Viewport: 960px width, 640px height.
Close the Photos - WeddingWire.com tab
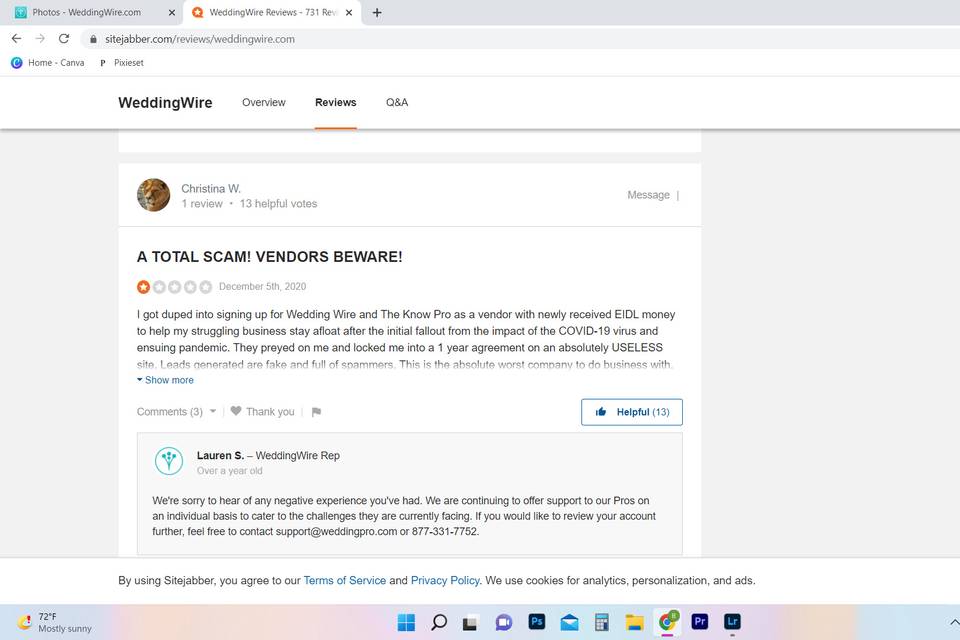pyautogui.click(x=171, y=12)
